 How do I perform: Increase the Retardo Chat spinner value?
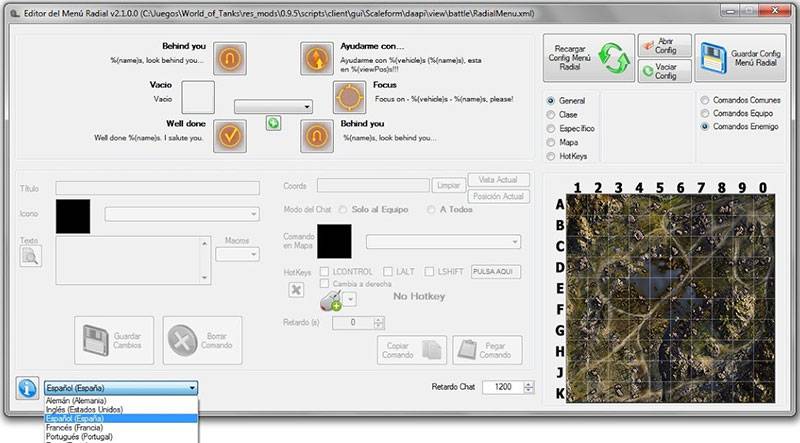point(528,383)
